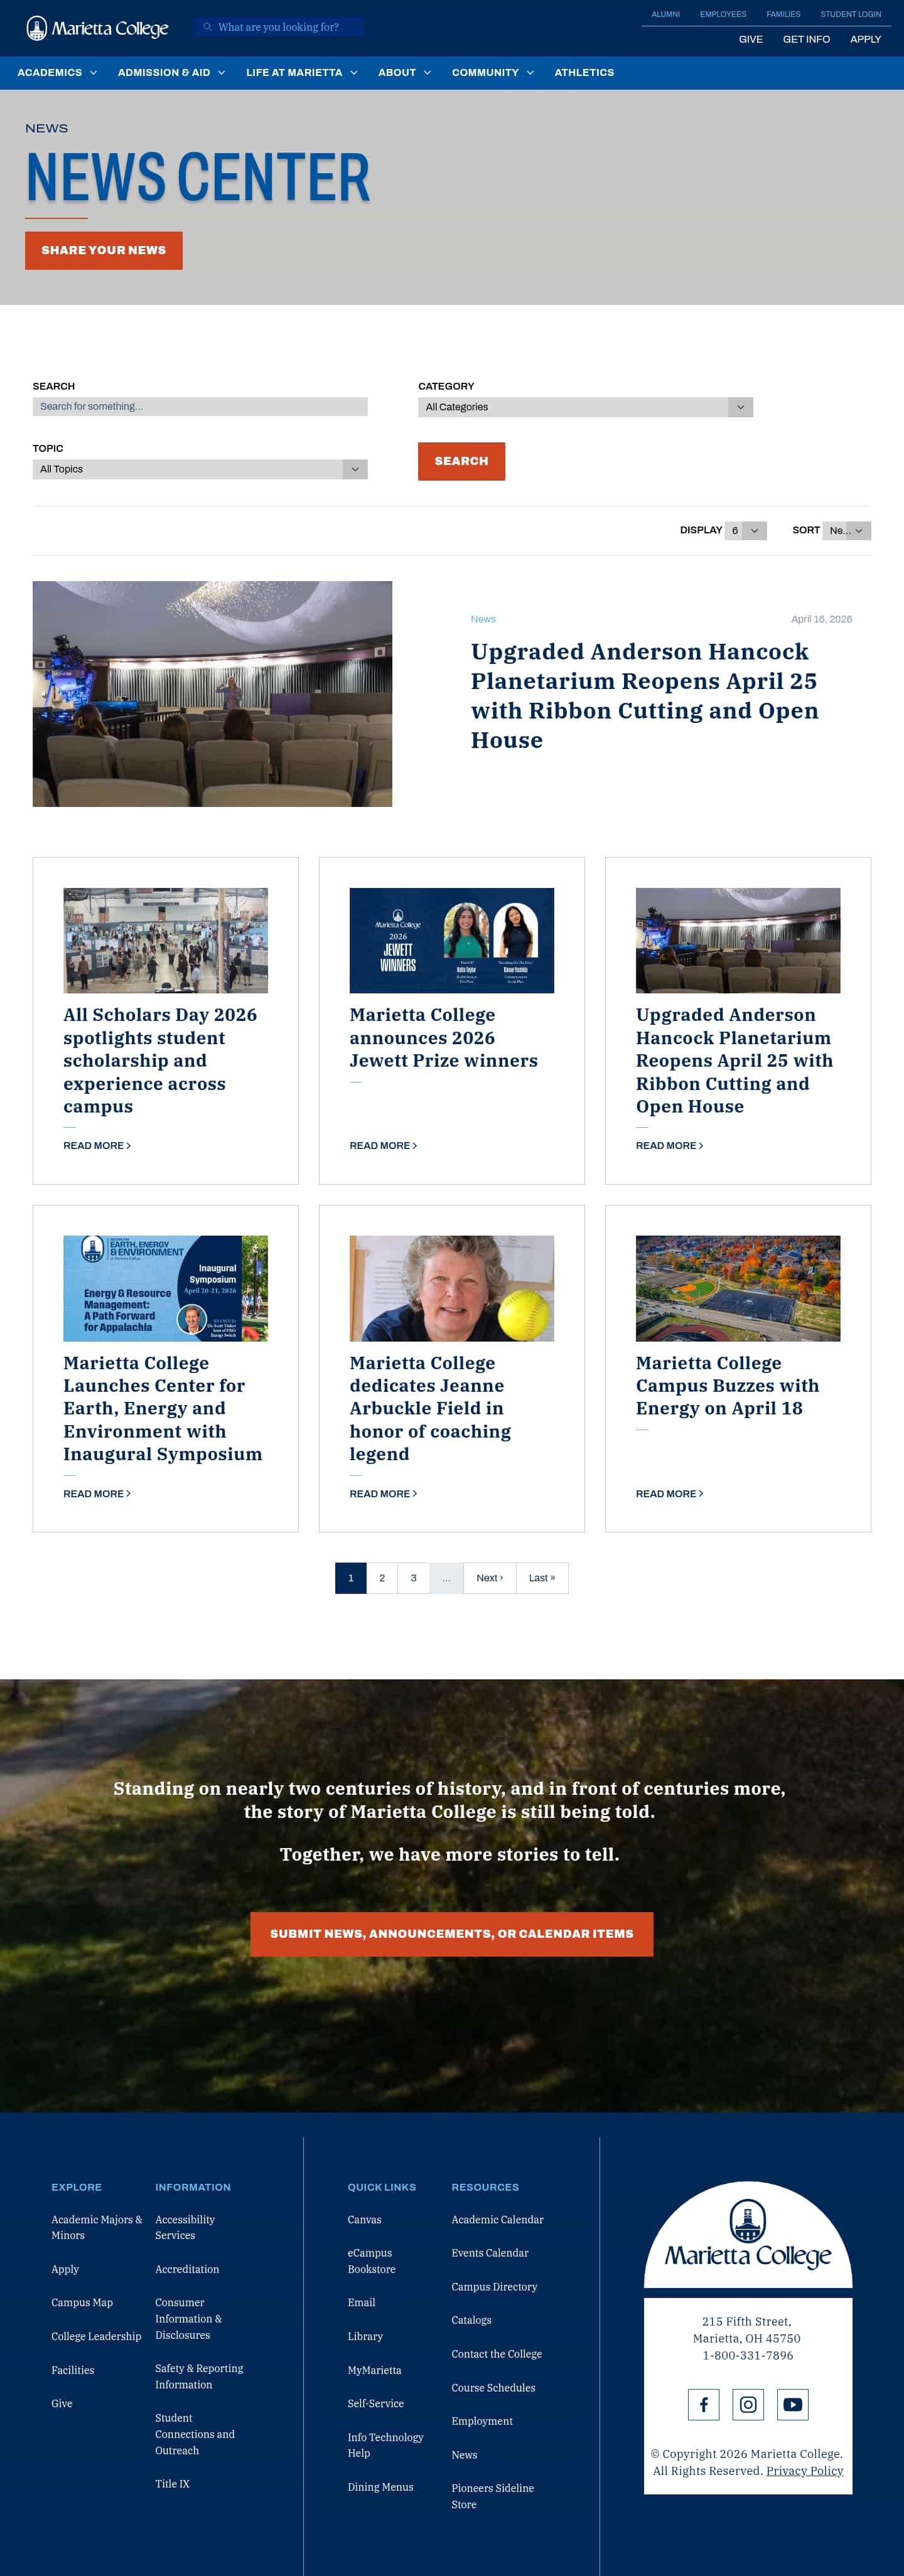Screen dimensions: 904x2576
Task: Open the Jeanne Arbuckle Field thumbnail
Action: coord(451,1288)
